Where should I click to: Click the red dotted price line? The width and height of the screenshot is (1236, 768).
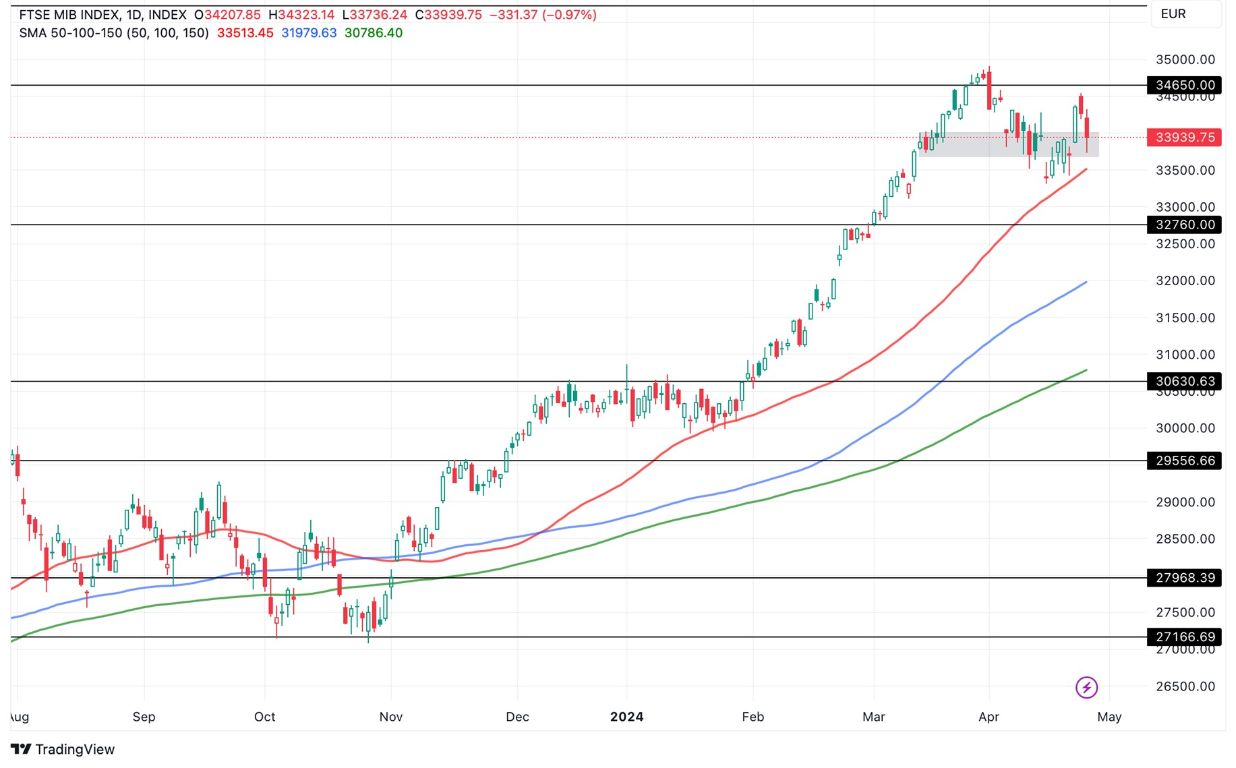(500, 139)
